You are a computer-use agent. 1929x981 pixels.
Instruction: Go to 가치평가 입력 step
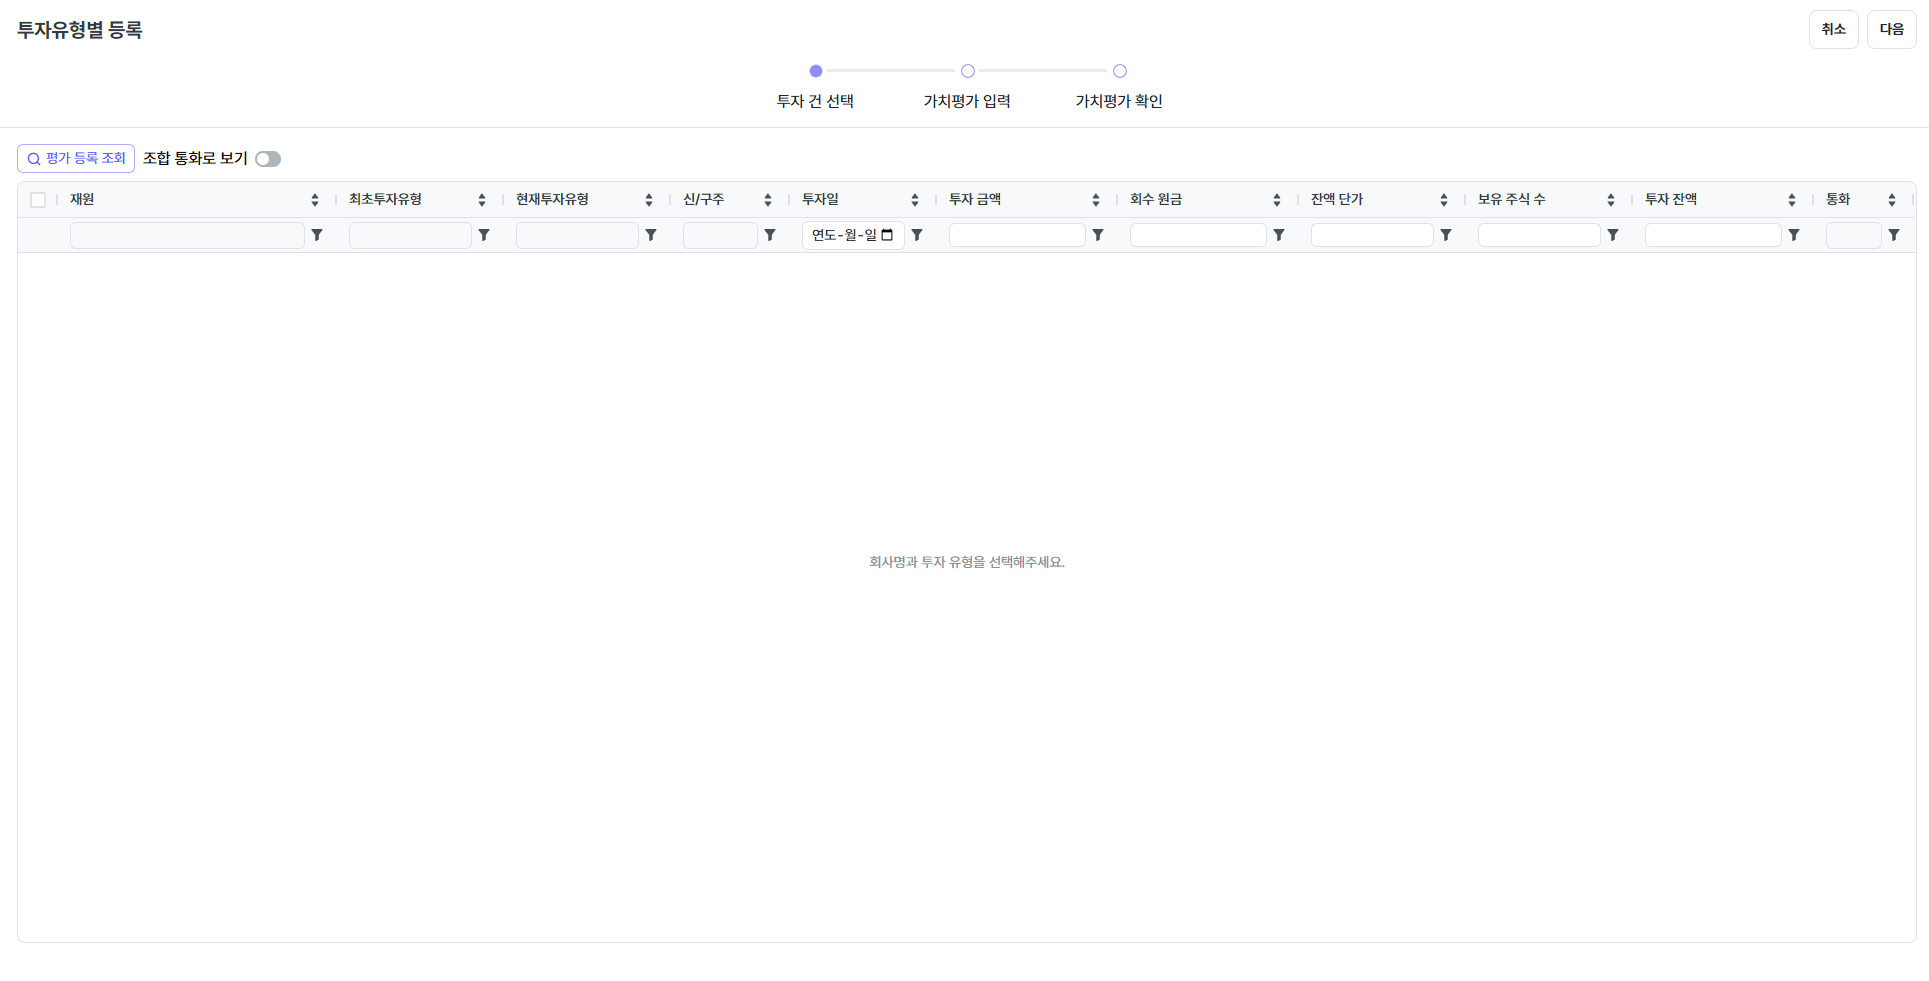[968, 71]
